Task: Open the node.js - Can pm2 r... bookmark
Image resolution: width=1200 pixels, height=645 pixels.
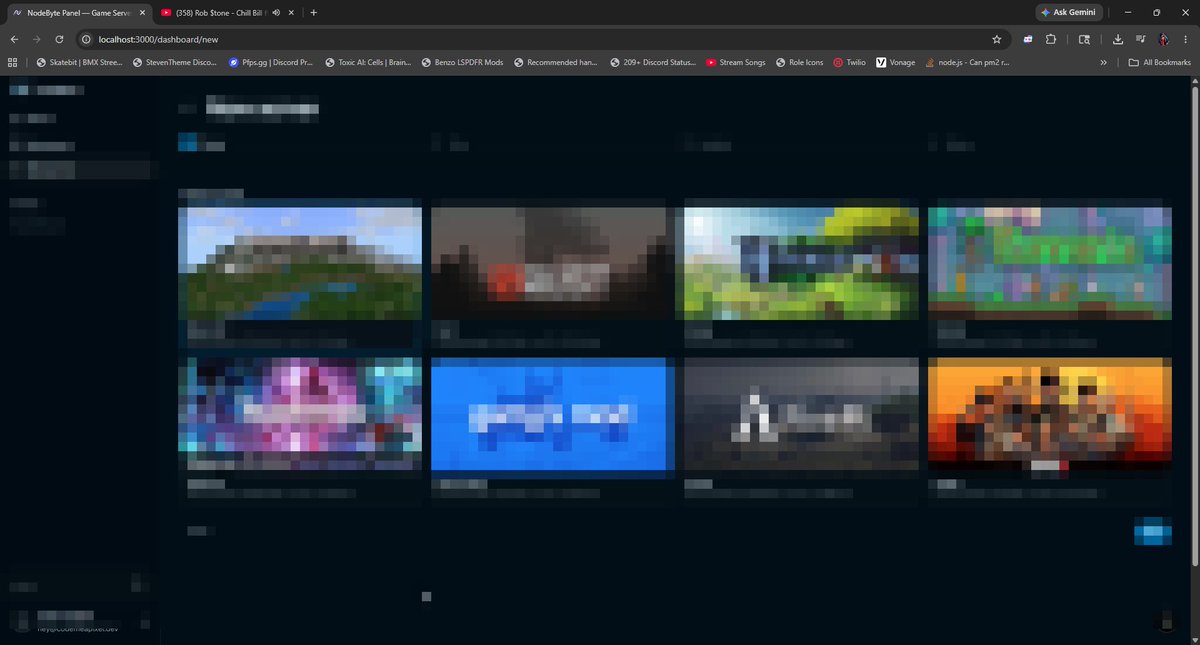Action: (966, 62)
